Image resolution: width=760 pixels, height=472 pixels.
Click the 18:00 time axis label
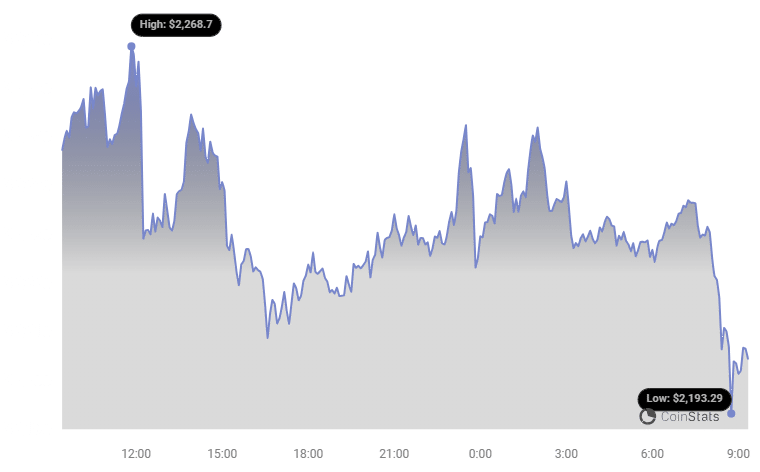coord(309,453)
